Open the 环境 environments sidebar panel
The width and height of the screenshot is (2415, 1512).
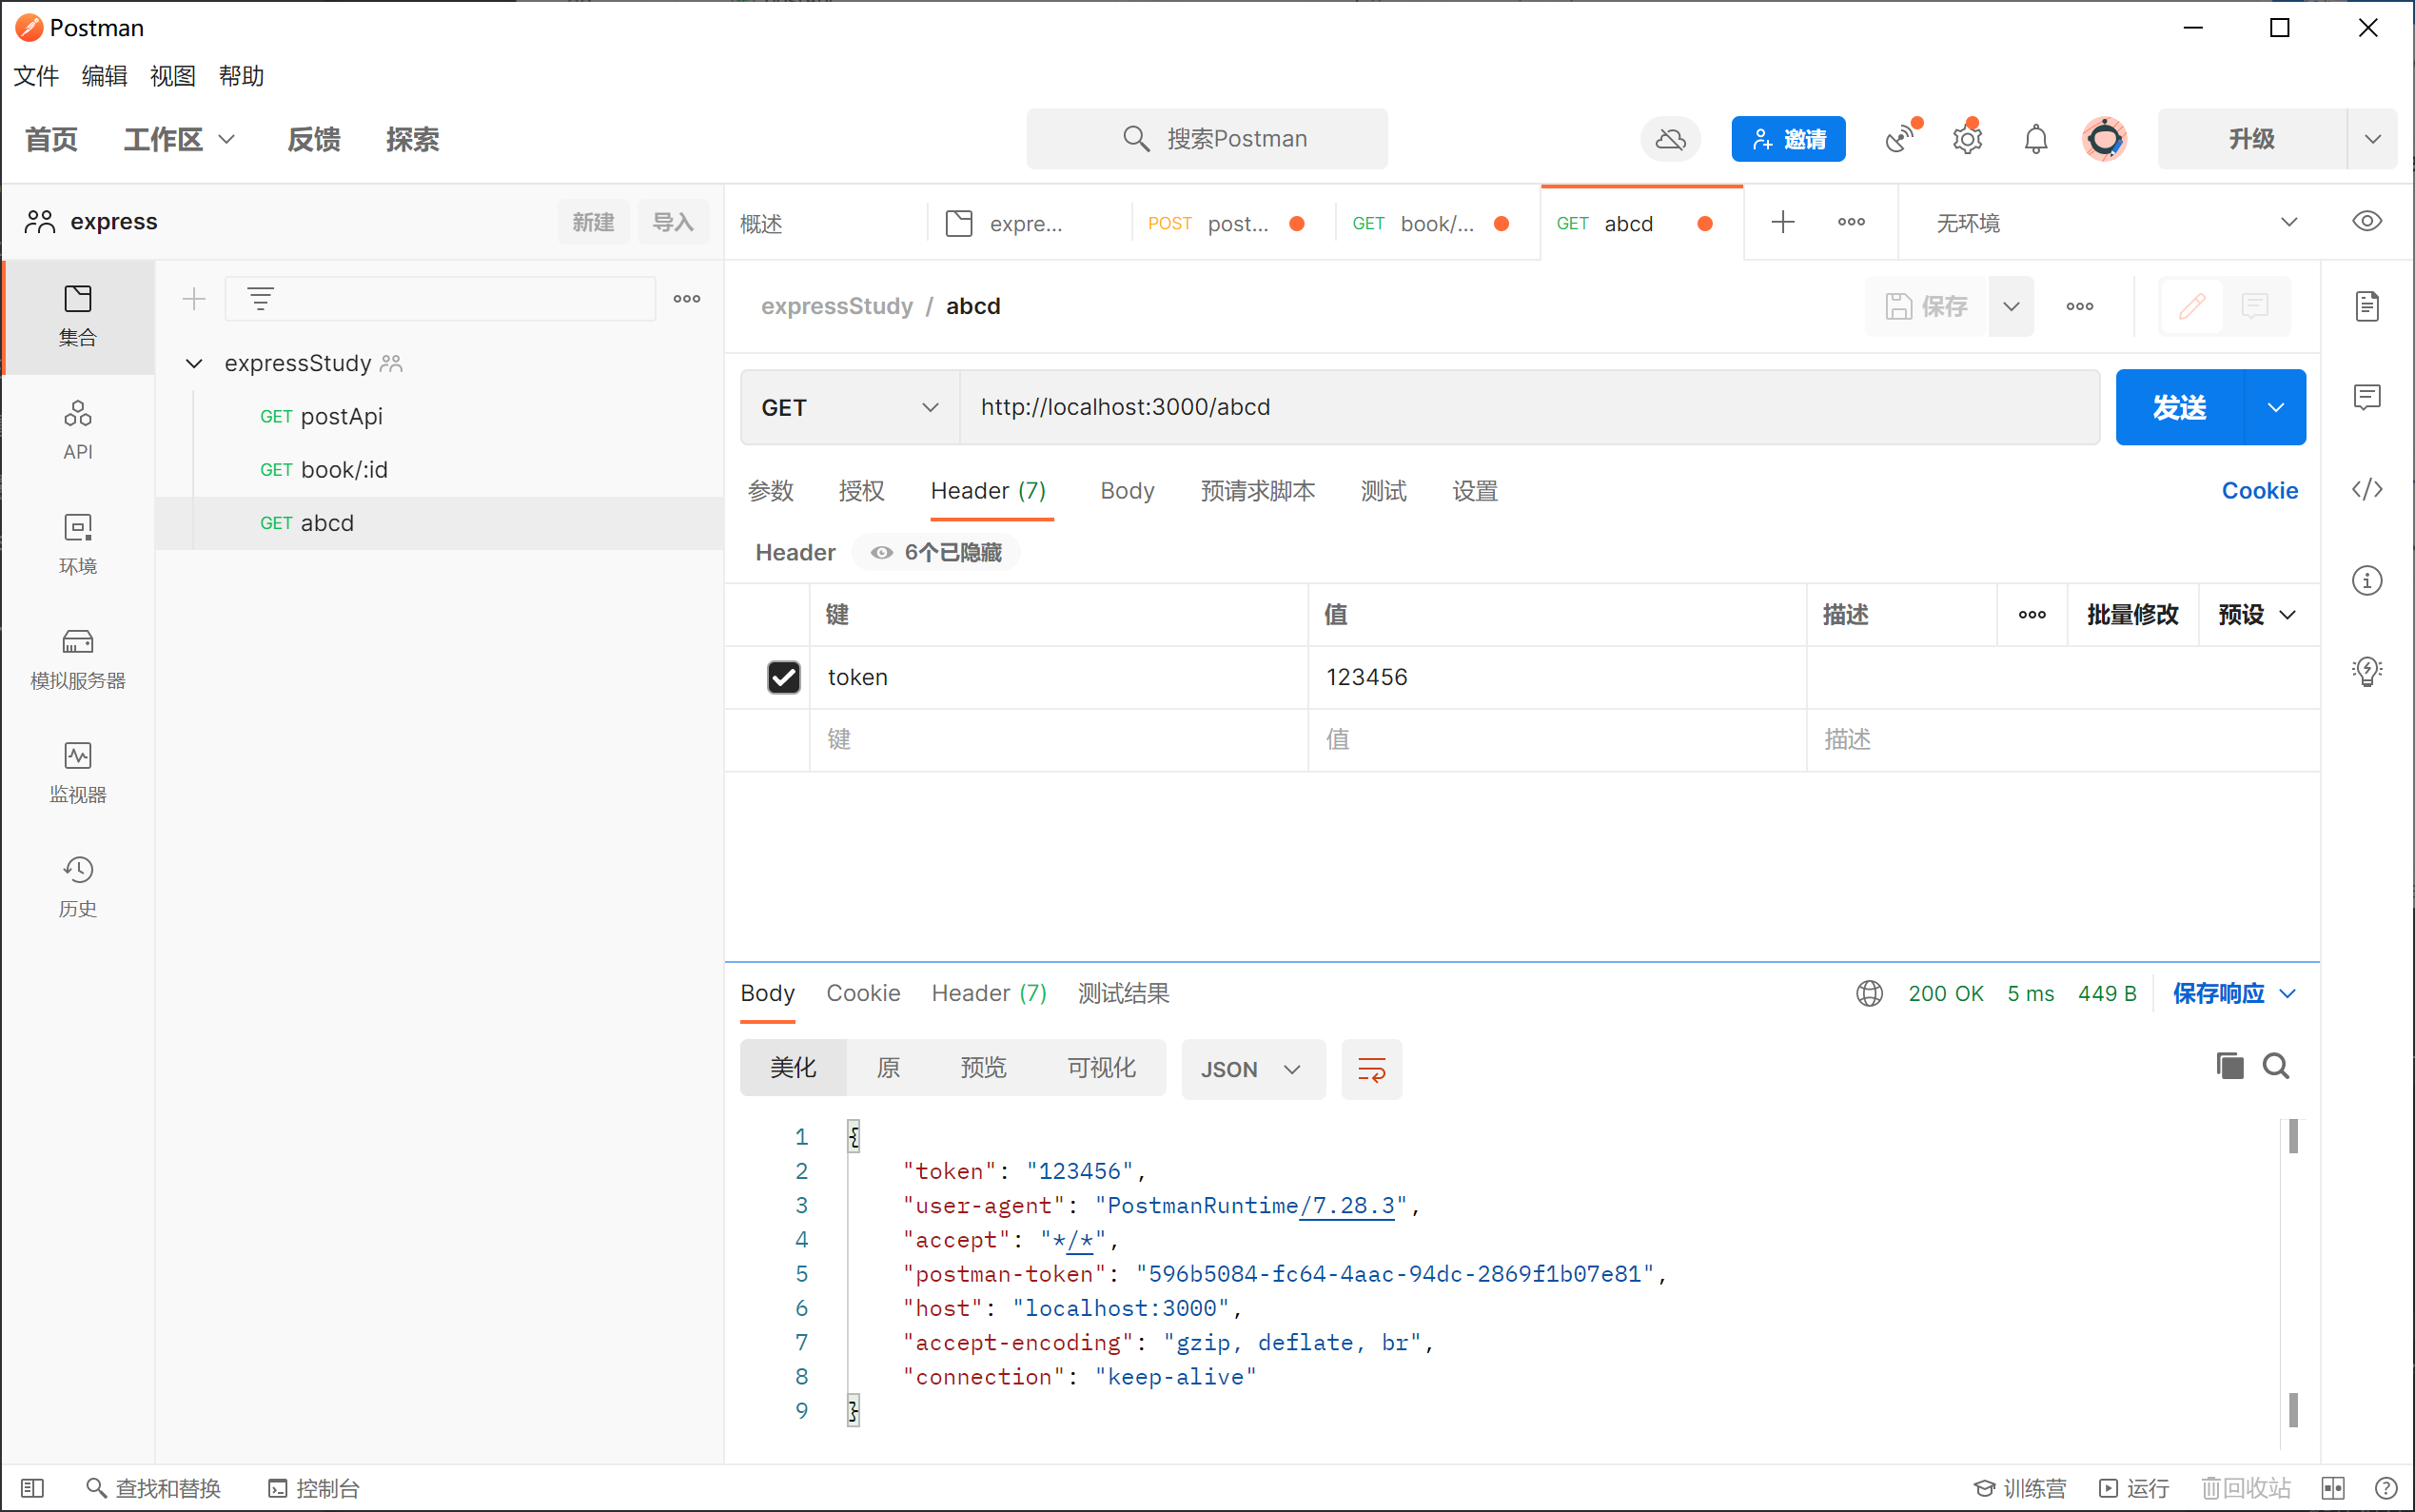(77, 544)
